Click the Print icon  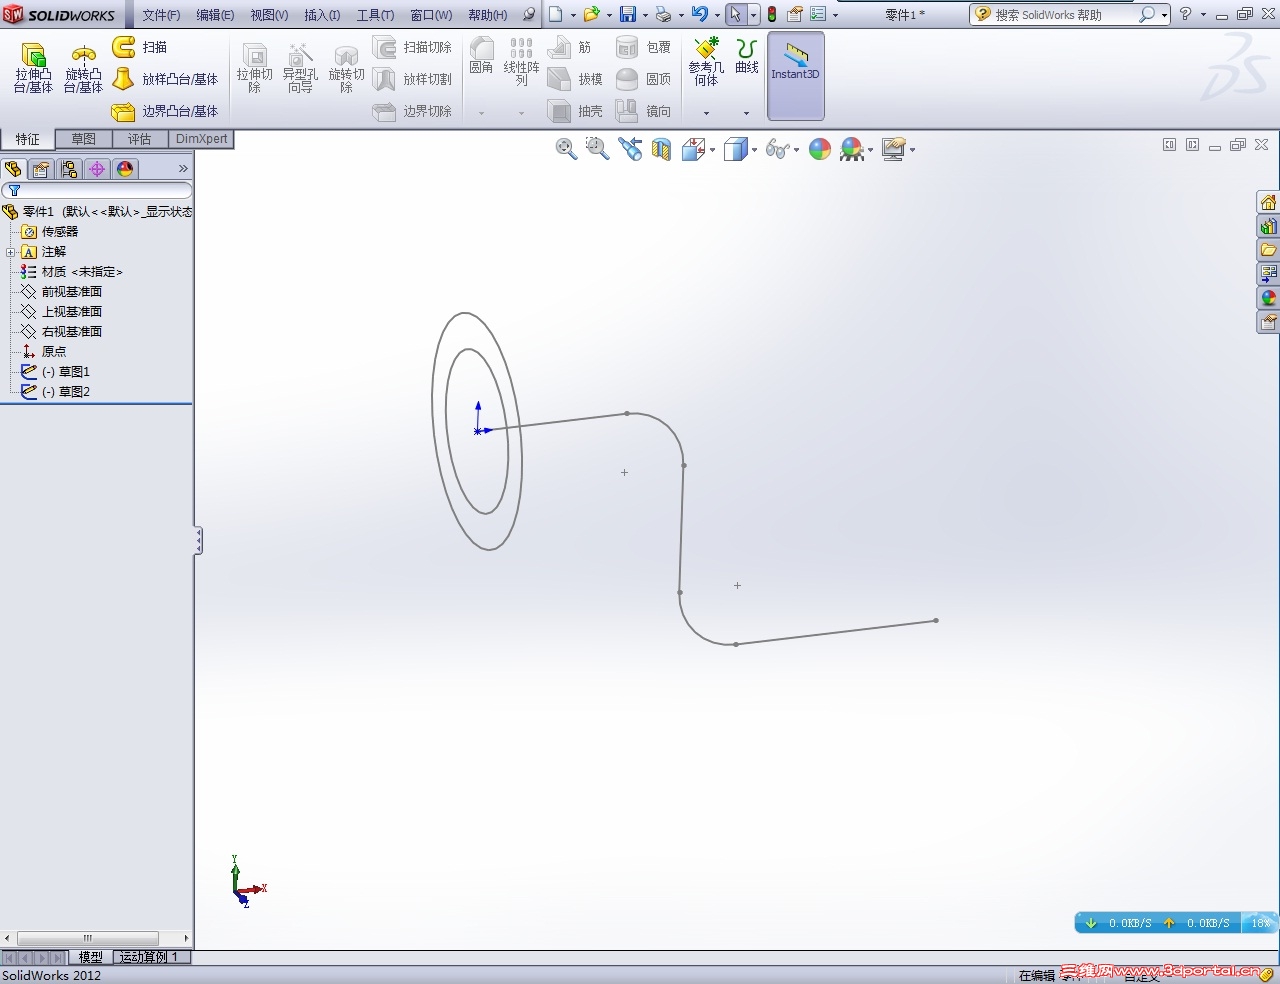(663, 14)
